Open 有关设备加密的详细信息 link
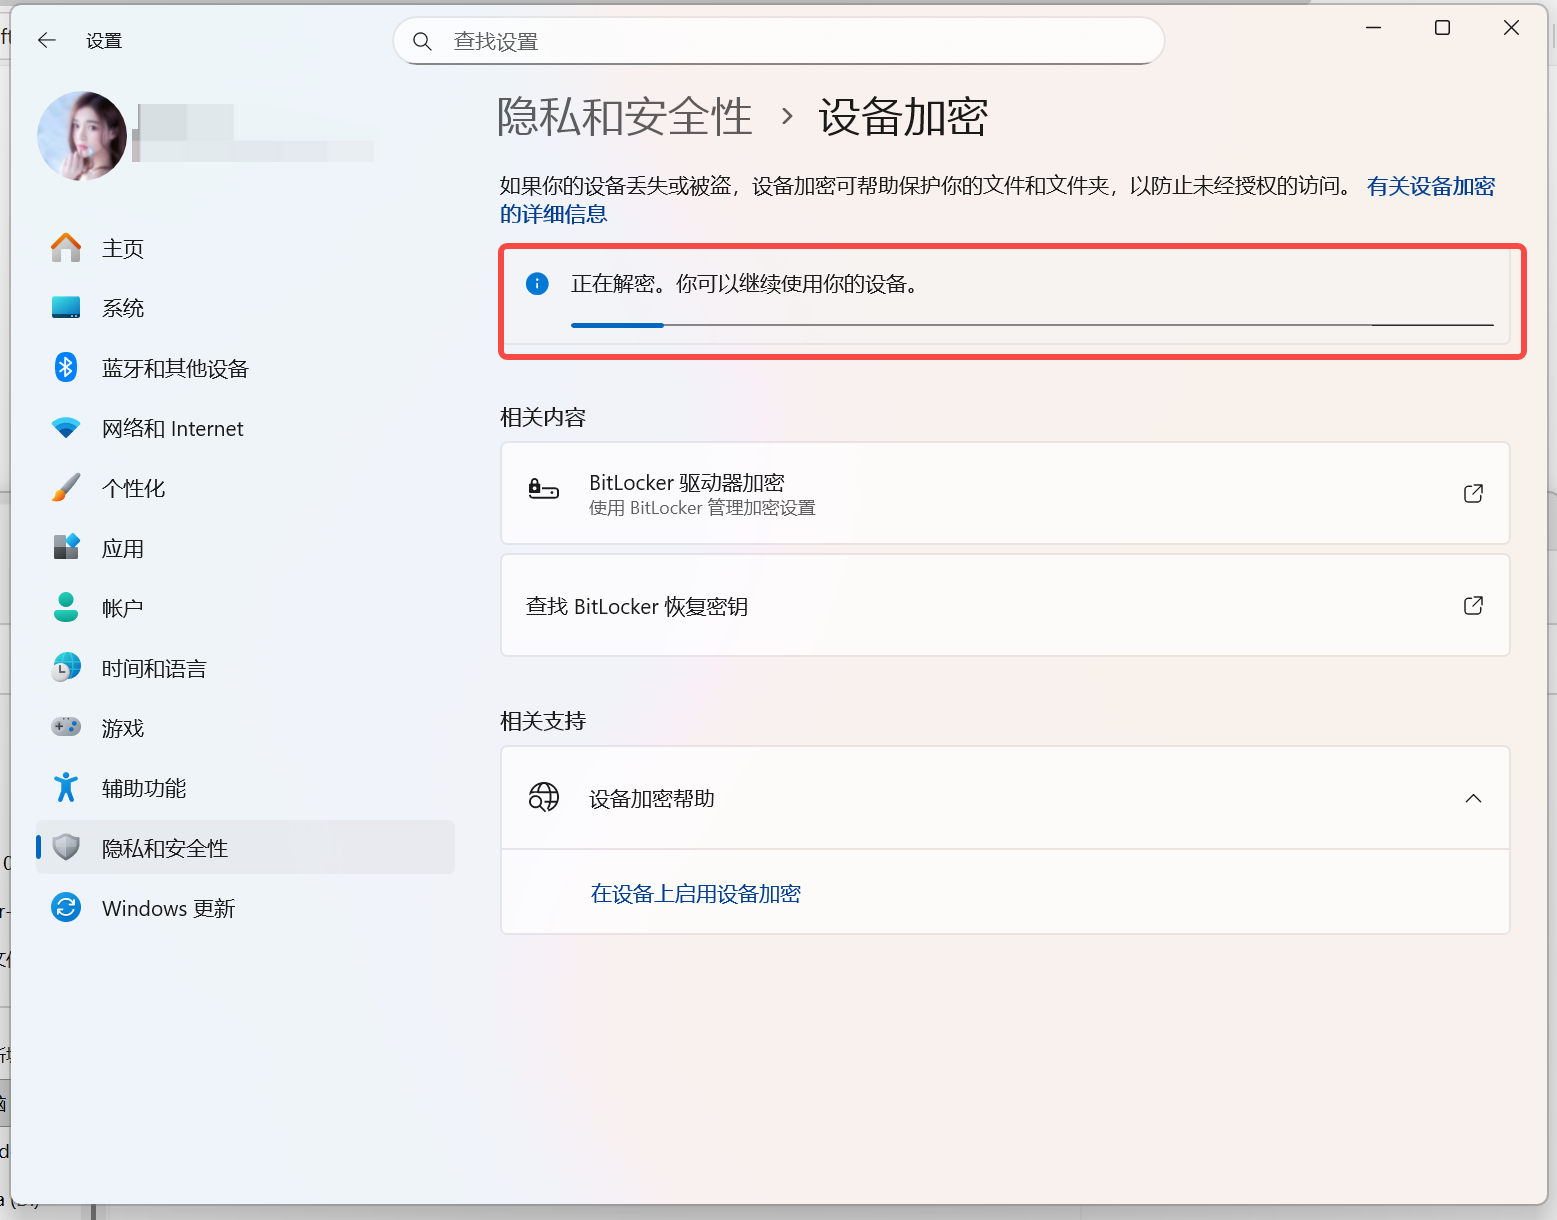The image size is (1557, 1220). (1429, 186)
